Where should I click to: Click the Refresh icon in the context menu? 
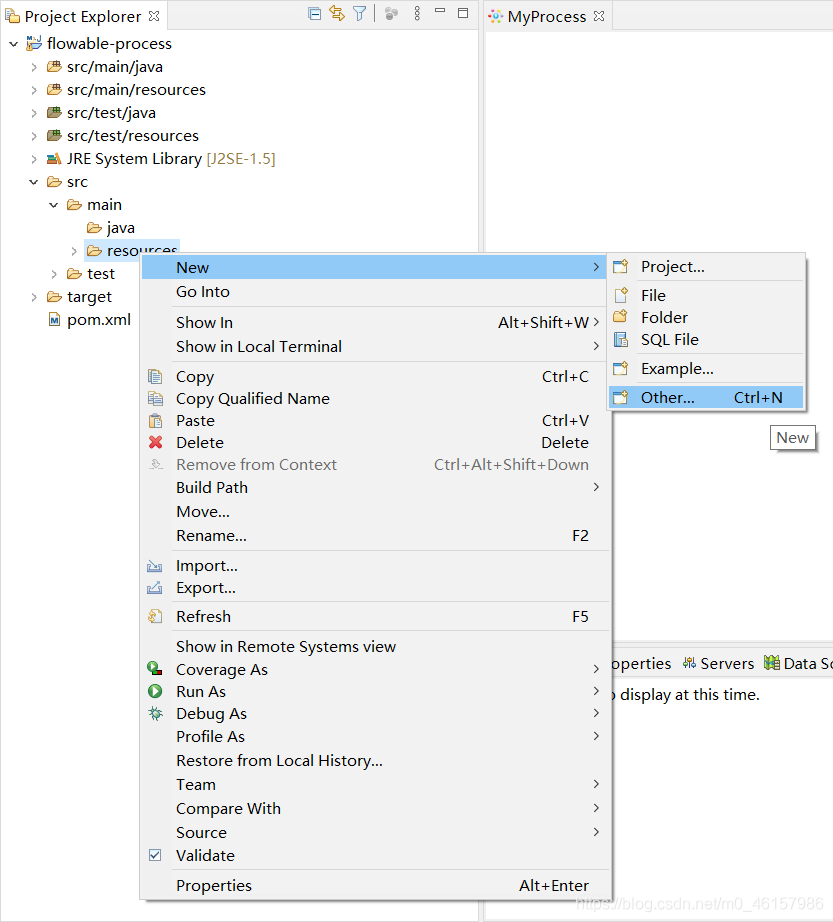(157, 616)
